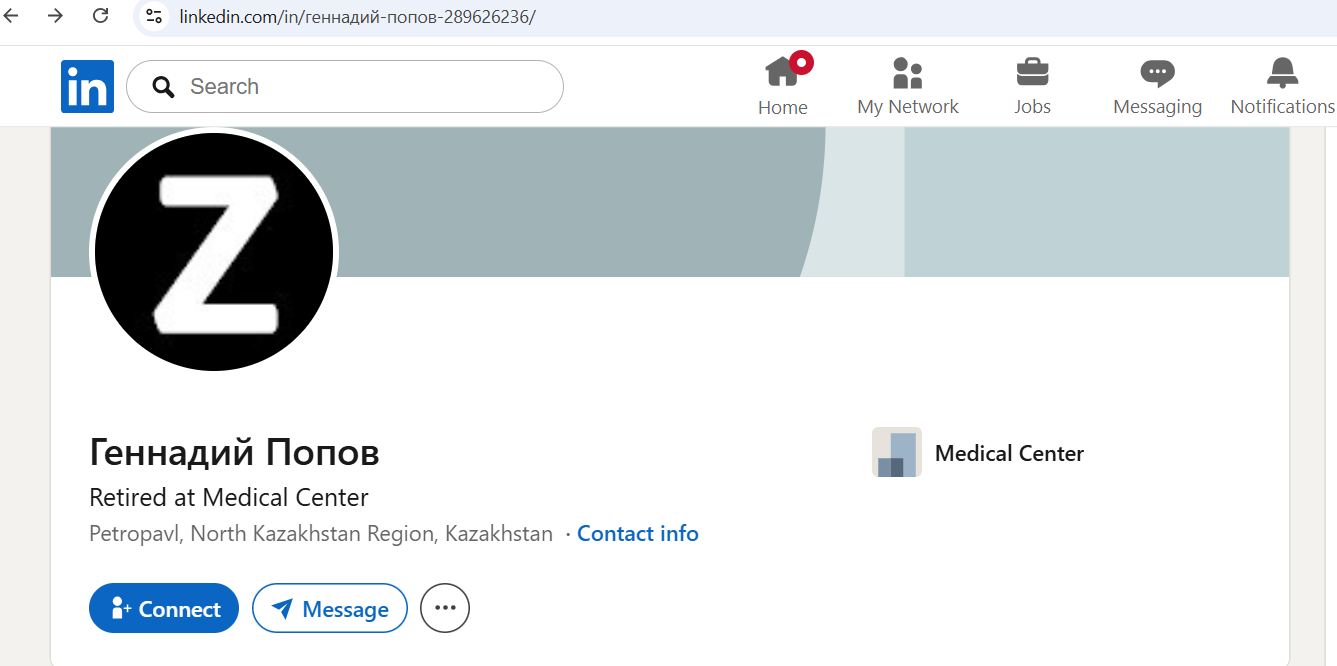
Task: Open the Contact info link
Action: pyautogui.click(x=637, y=534)
